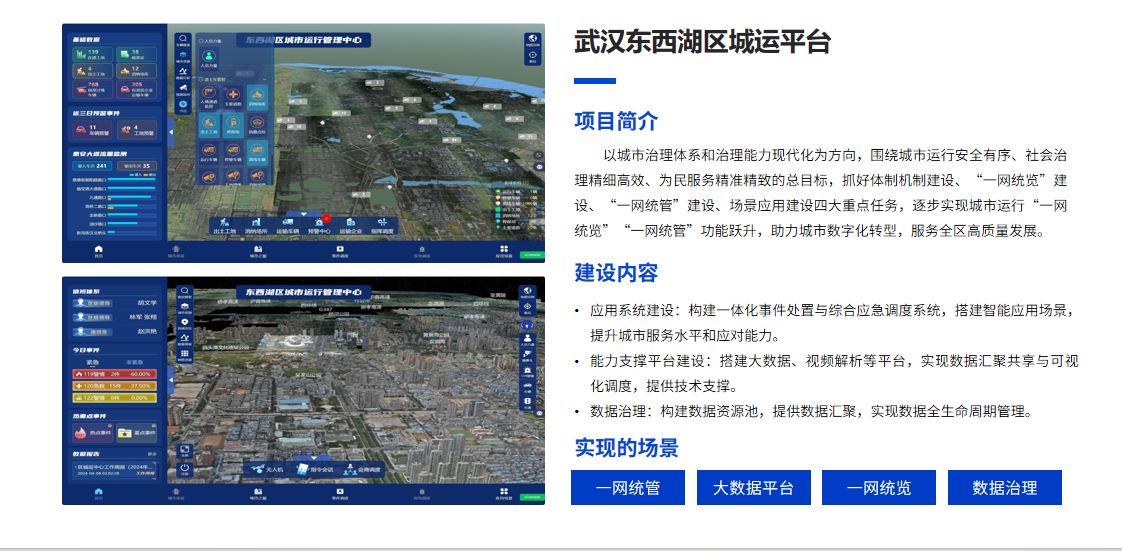
Task: Toggle the 人员力量 radio option in layer panel
Action: (201, 43)
